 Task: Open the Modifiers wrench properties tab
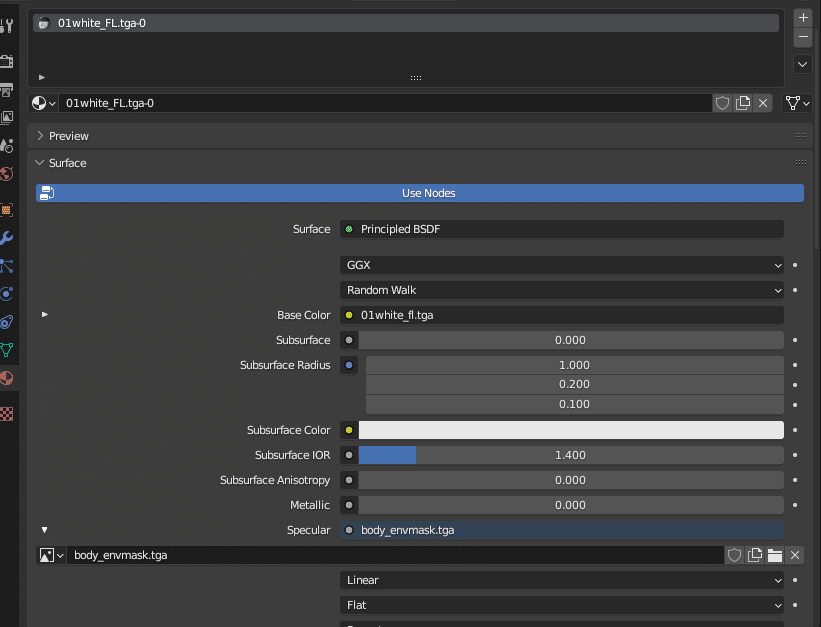(x=7, y=238)
